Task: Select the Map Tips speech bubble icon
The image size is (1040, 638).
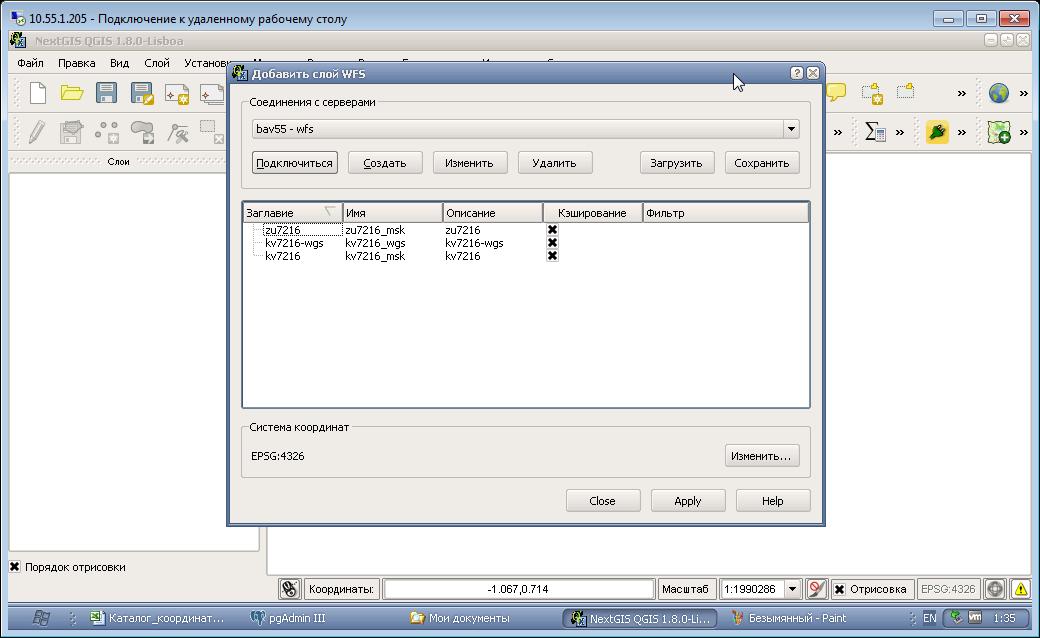Action: tap(836, 92)
